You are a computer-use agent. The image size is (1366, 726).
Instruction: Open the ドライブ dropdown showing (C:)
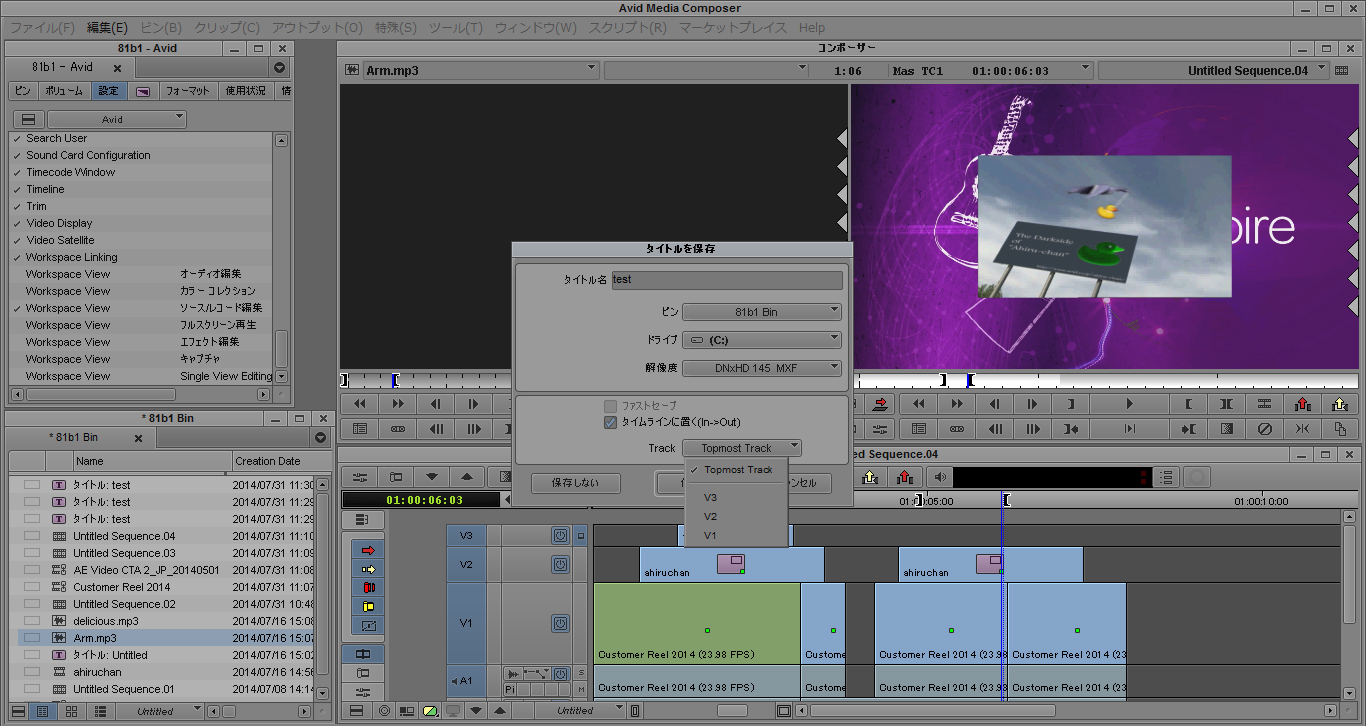coord(762,340)
